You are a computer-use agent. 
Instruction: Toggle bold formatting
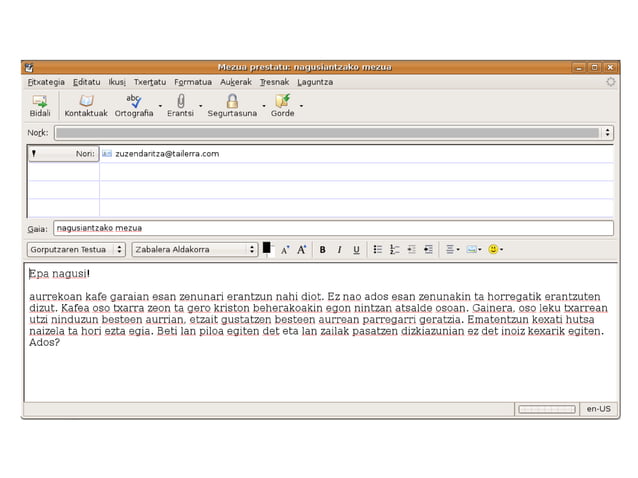(x=322, y=249)
